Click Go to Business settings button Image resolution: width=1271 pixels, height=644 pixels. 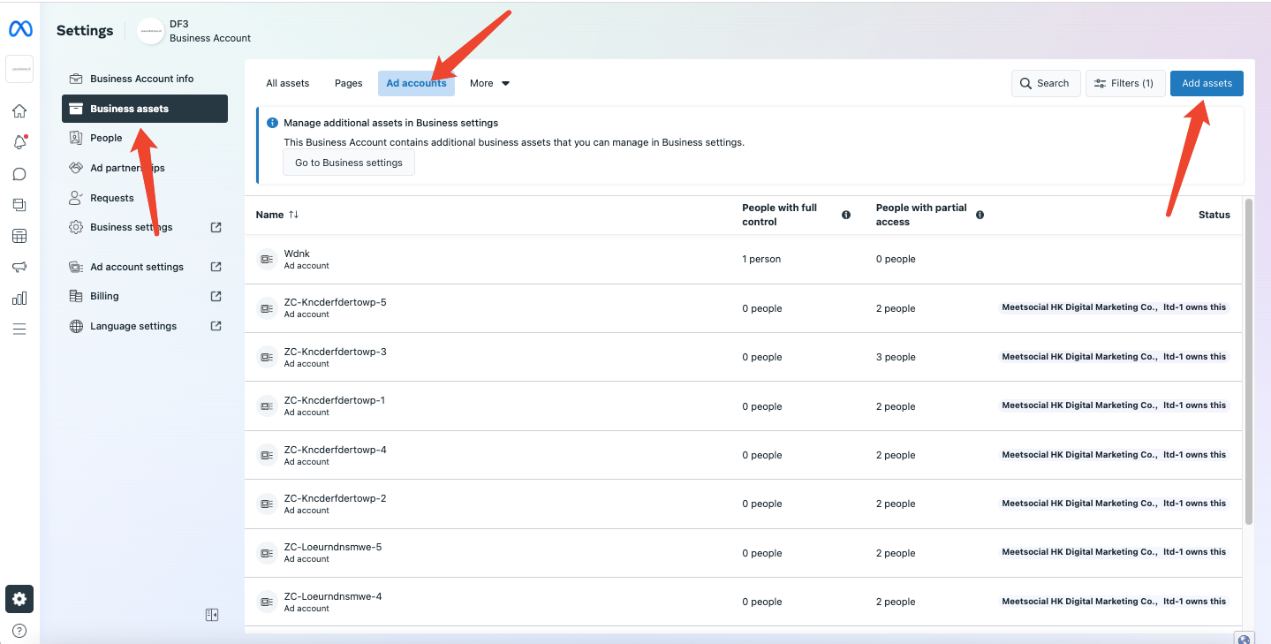[x=348, y=163]
